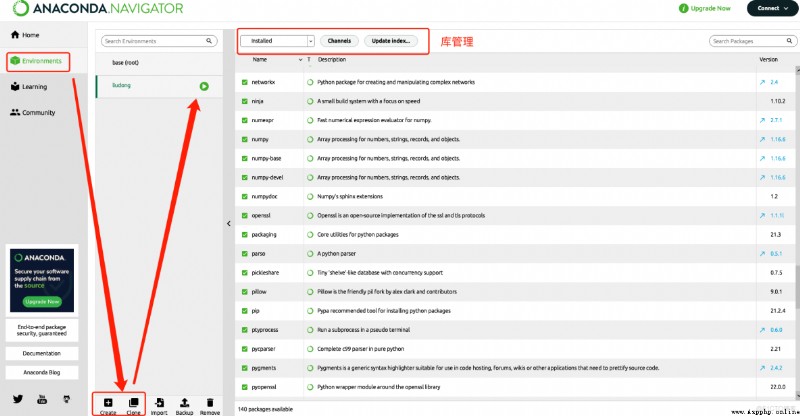Click the upgrade arrow for numexpr version
800x416 pixels.
762,120
